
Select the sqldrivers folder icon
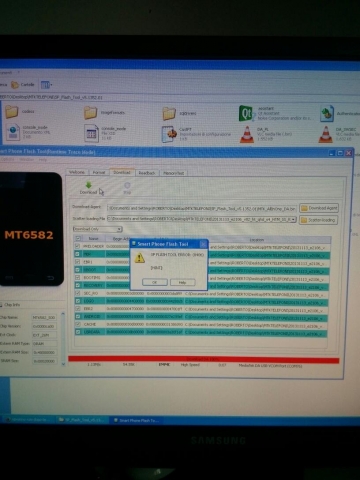169,114
